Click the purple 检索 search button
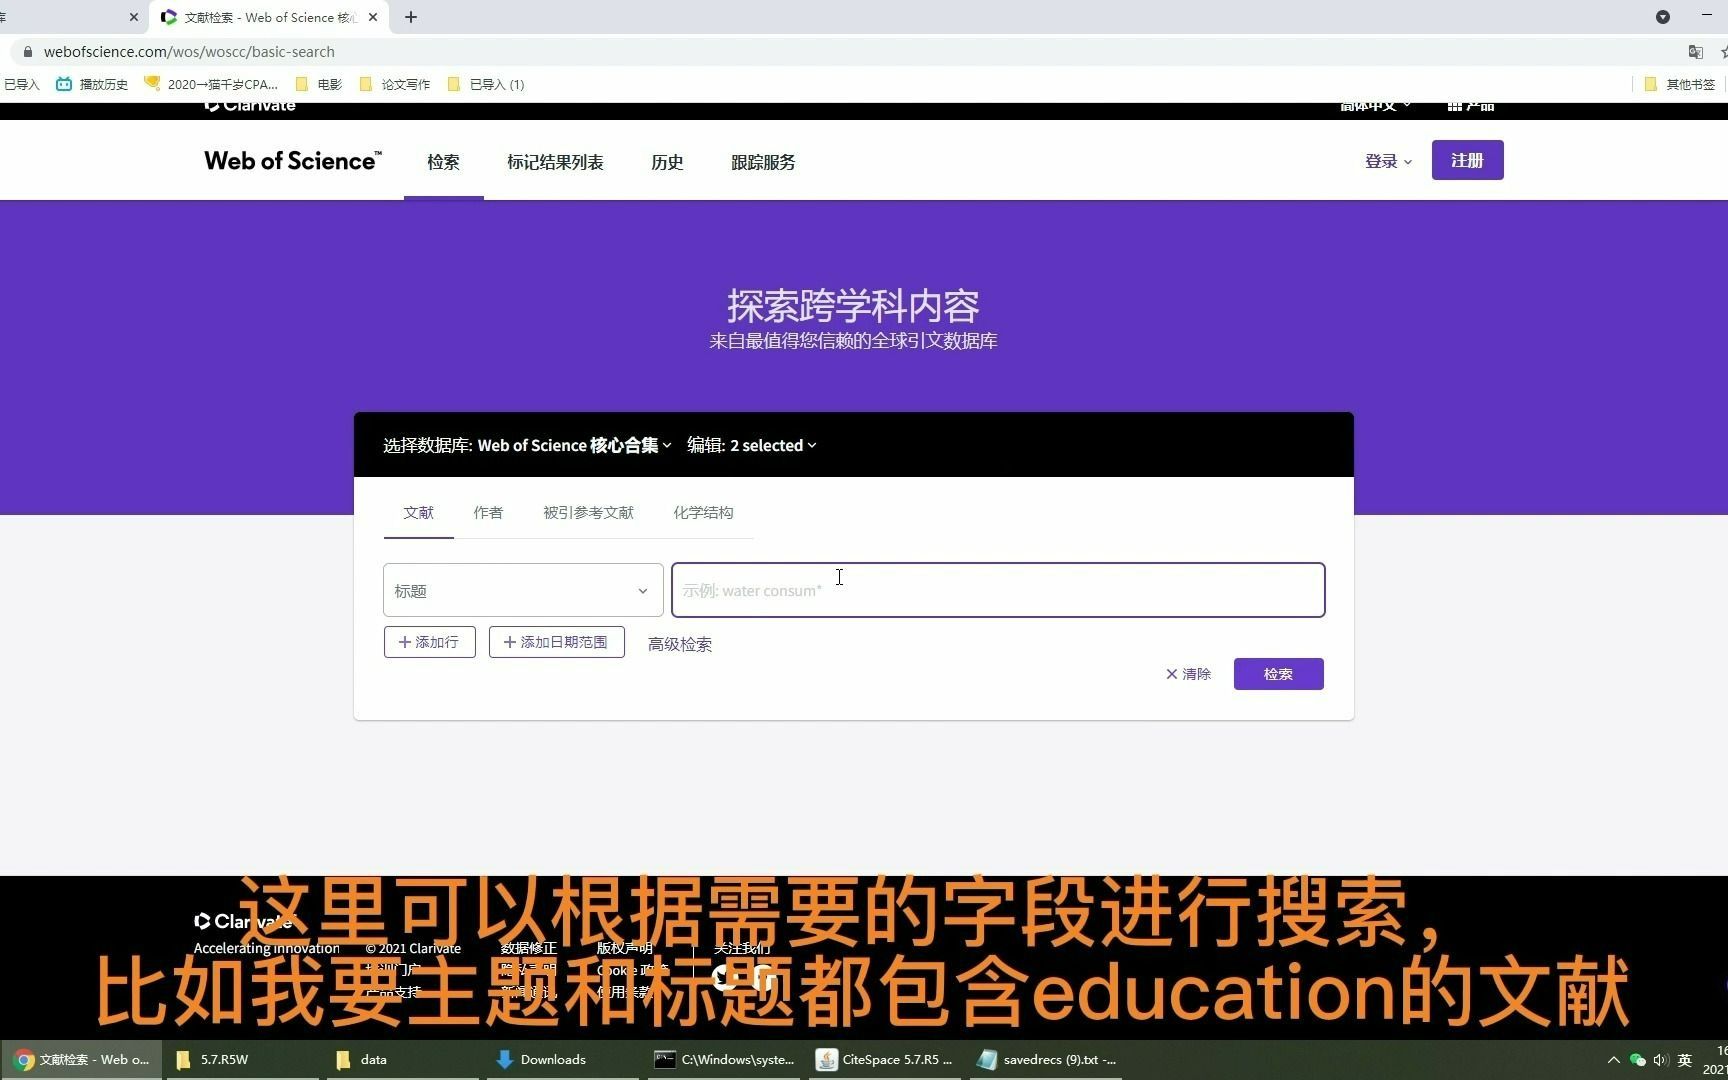The image size is (1728, 1080). [x=1278, y=674]
